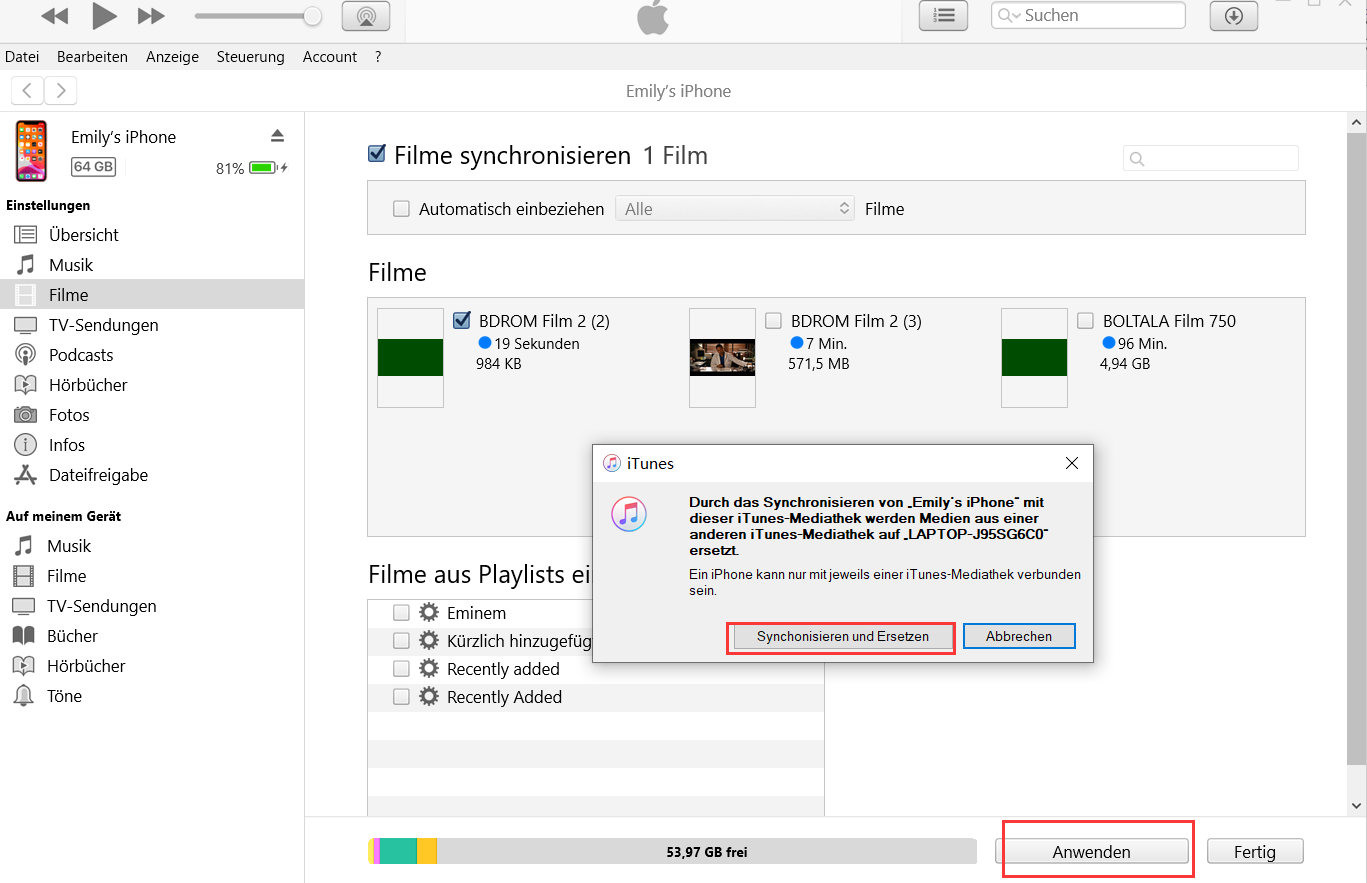Open the Anzeige menu

(172, 57)
